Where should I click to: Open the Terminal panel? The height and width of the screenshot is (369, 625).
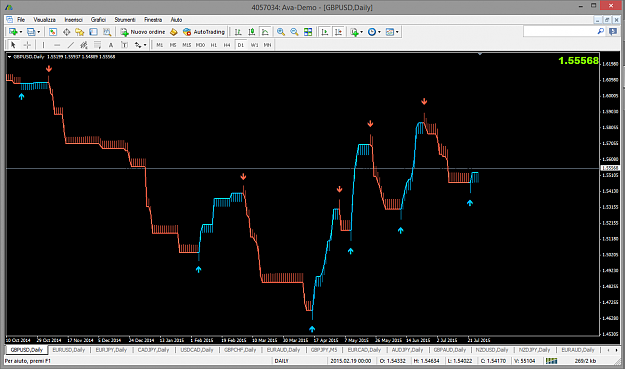(93, 32)
